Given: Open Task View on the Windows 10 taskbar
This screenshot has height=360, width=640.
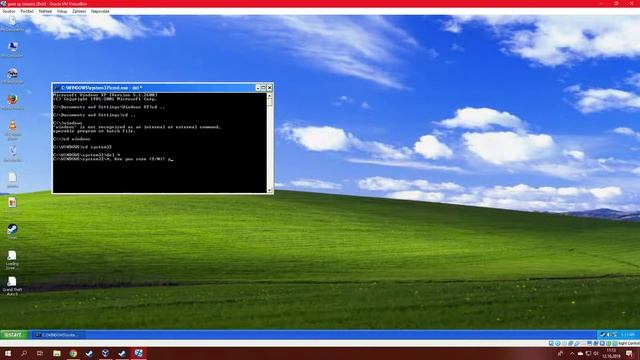Looking at the screenshot, I should point(40,353).
